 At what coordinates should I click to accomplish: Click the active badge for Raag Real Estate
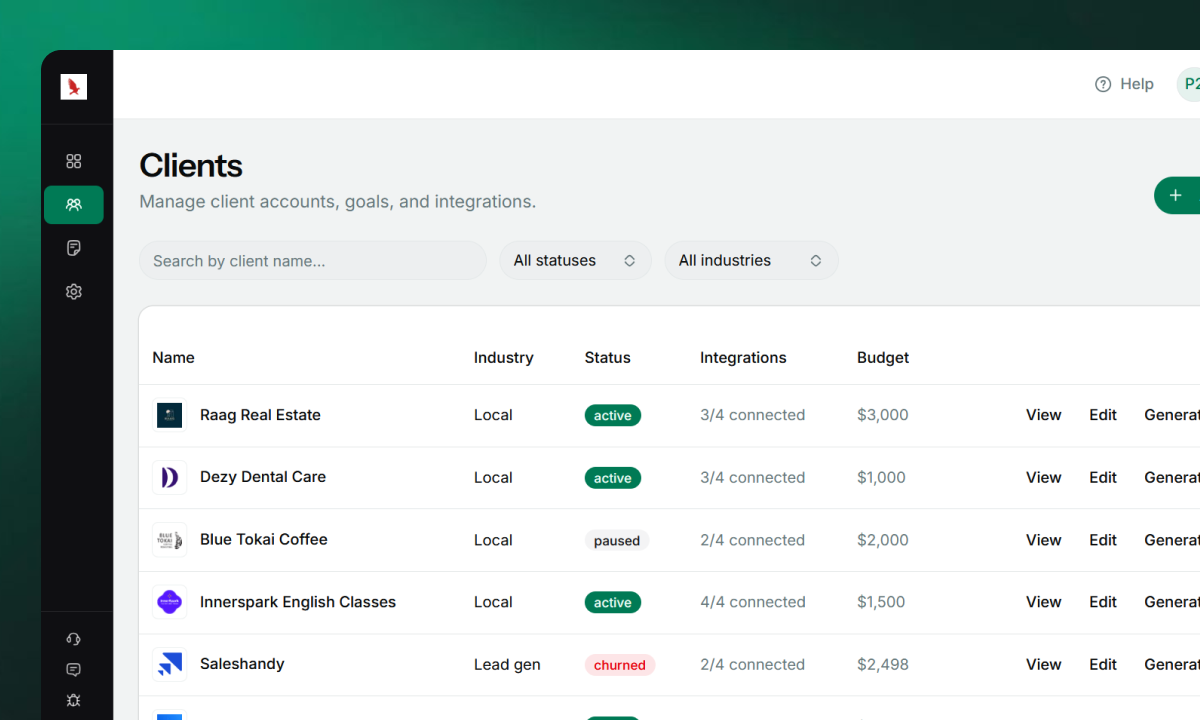coord(613,415)
